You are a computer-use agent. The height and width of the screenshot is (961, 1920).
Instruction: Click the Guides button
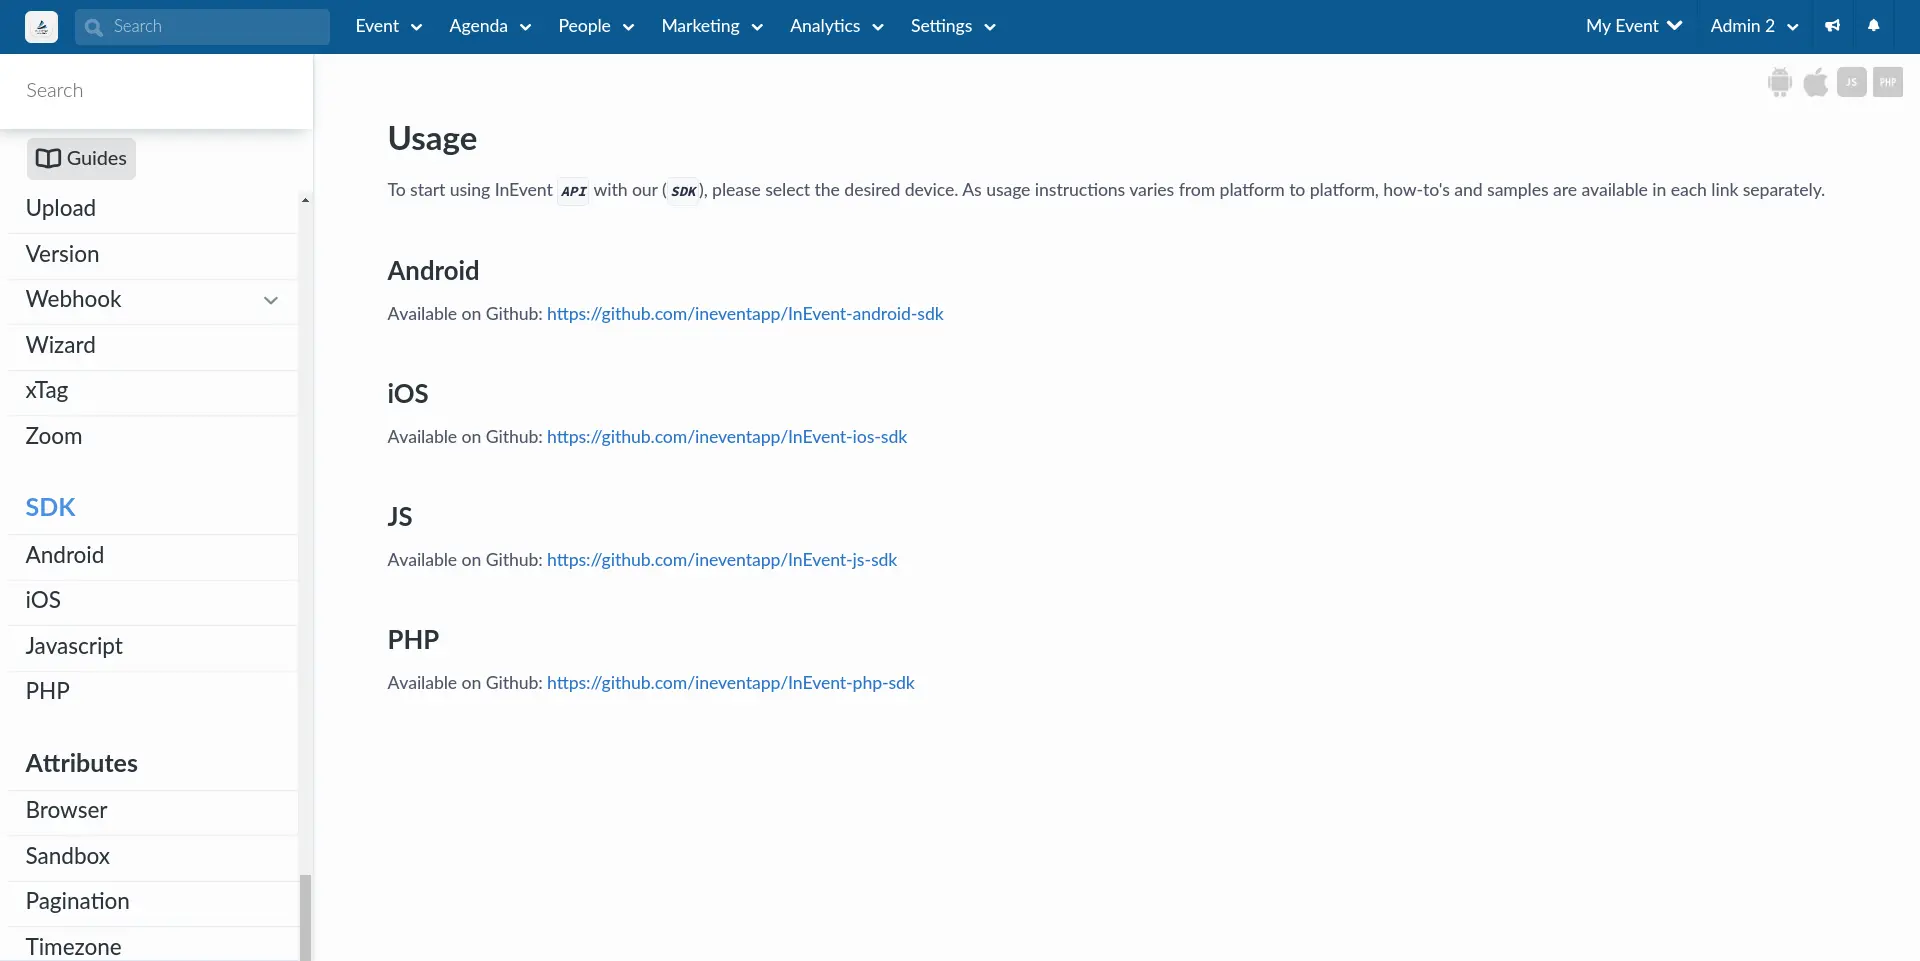(81, 159)
